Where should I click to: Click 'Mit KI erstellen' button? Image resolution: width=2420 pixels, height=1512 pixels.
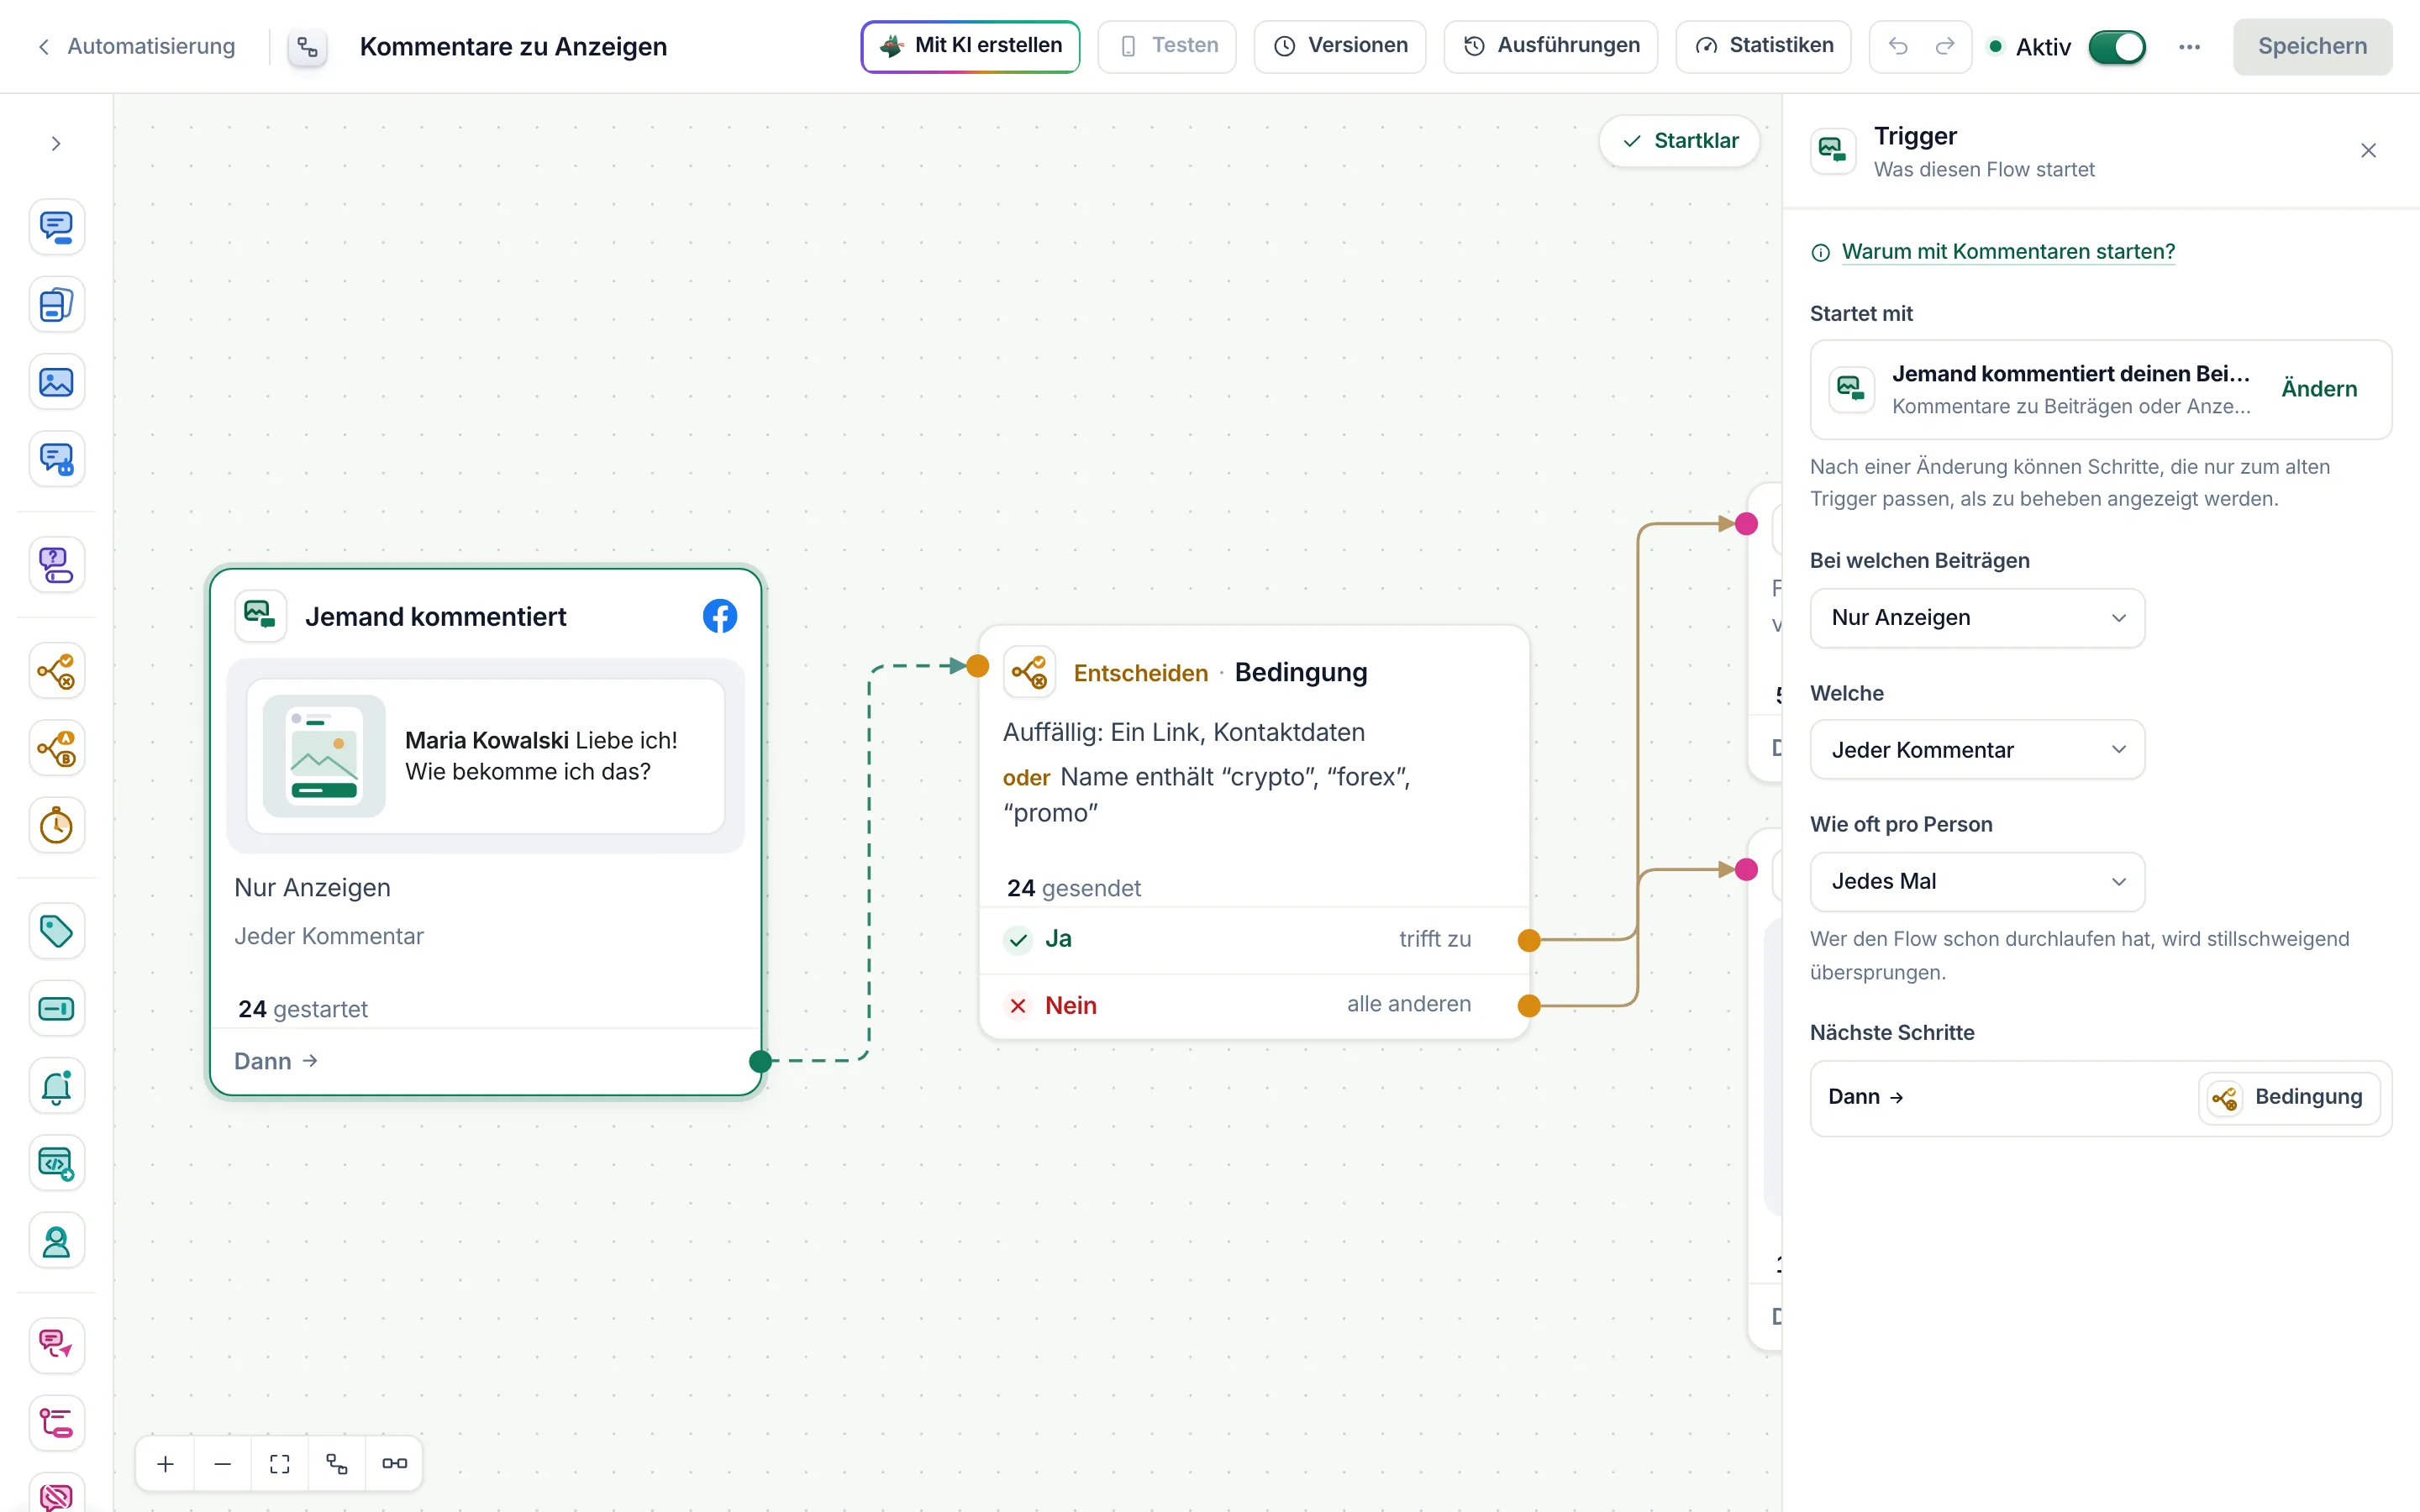click(x=970, y=46)
